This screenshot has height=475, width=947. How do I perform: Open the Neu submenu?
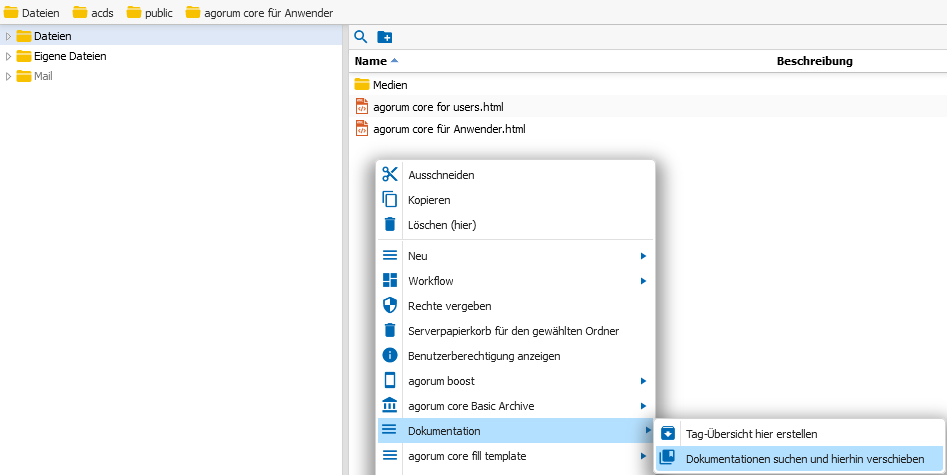point(516,256)
